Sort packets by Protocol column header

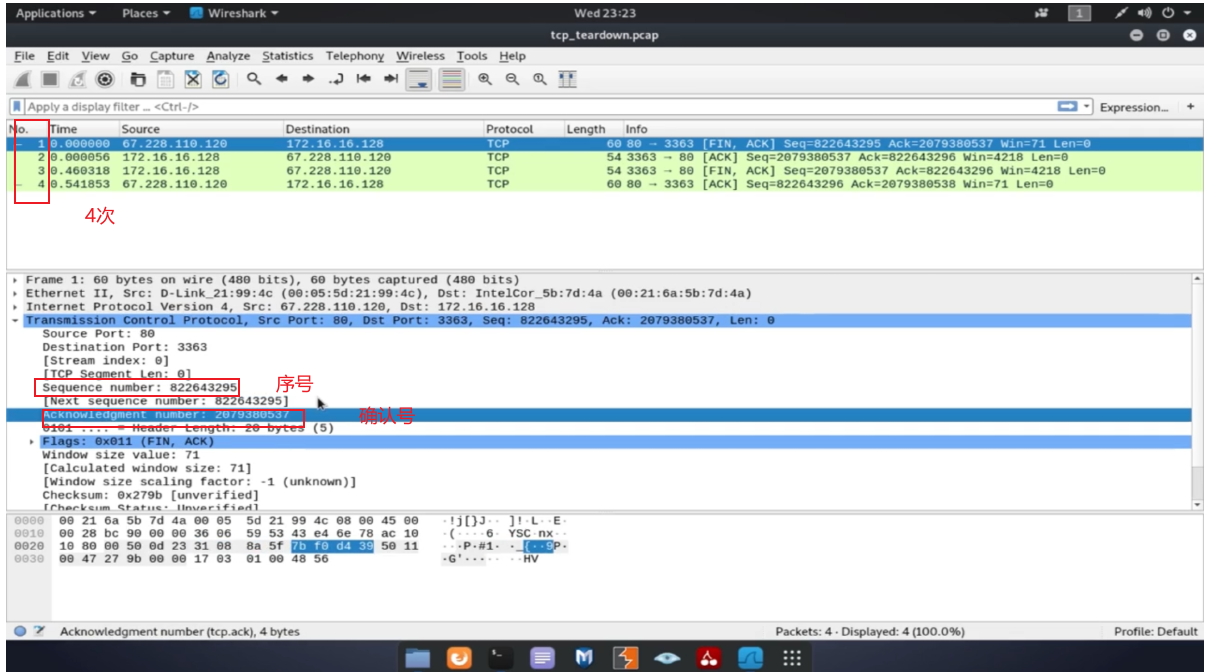pyautogui.click(x=522, y=129)
